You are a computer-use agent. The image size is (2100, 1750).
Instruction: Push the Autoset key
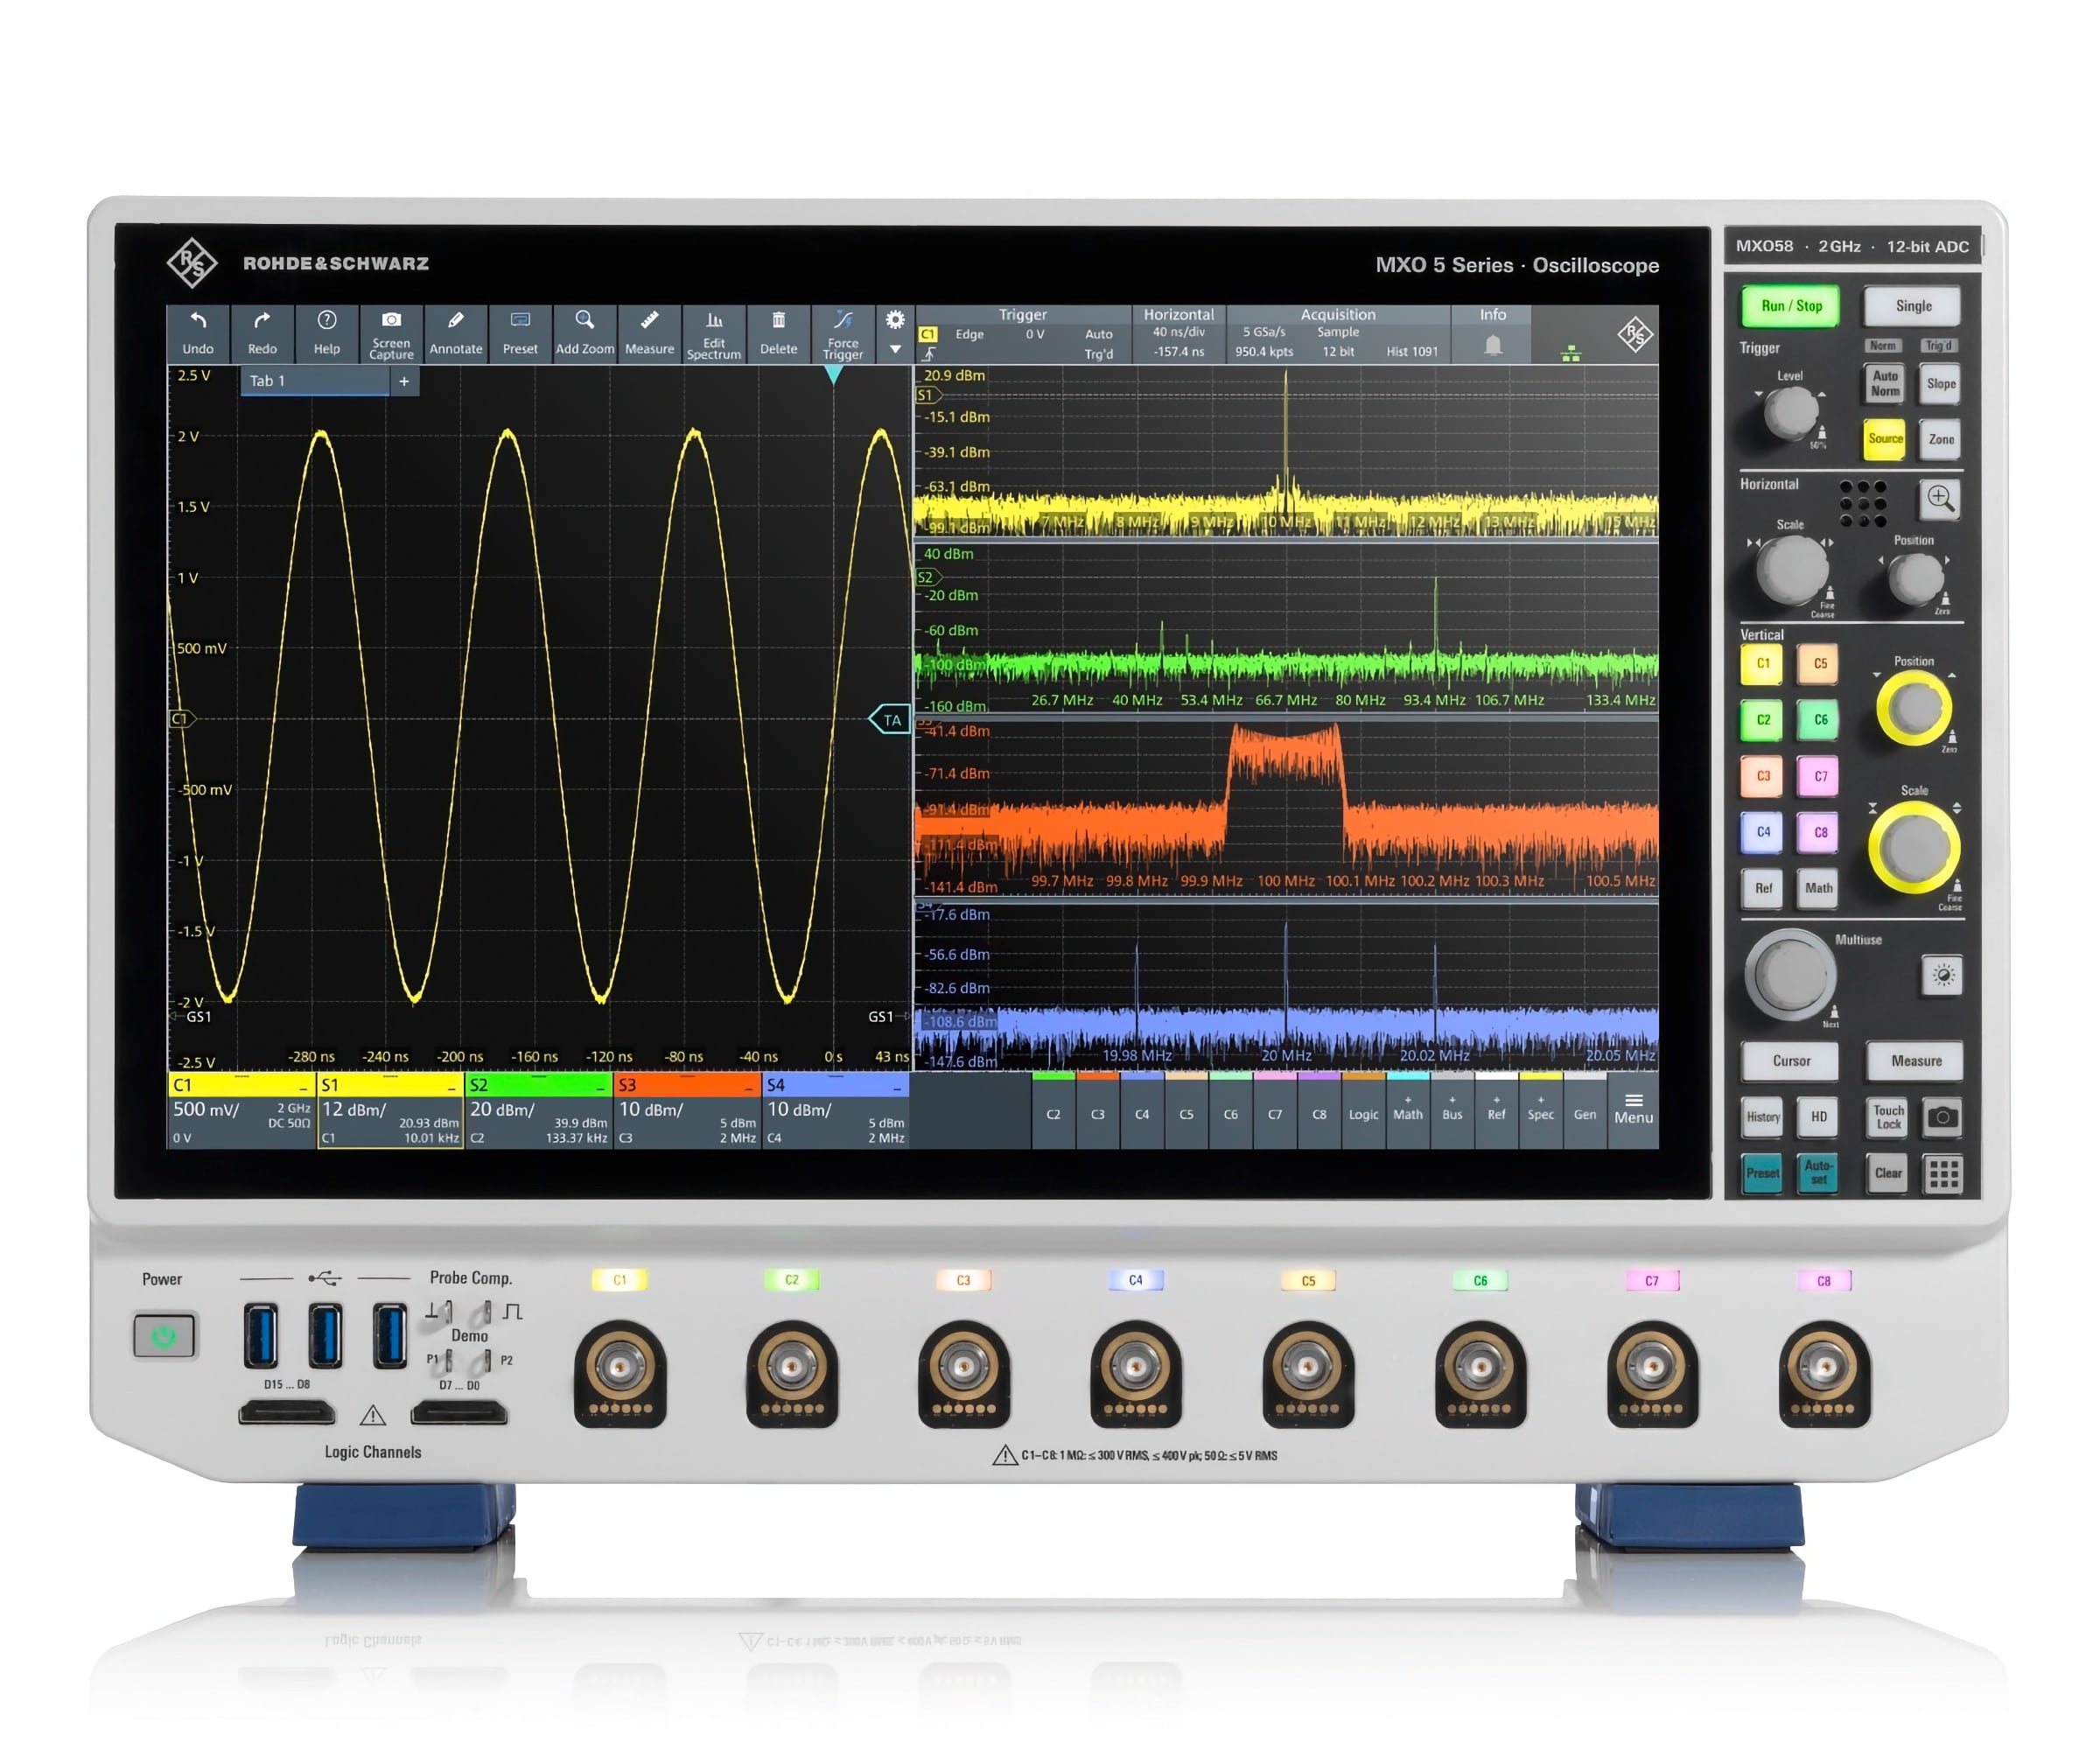click(1818, 1174)
